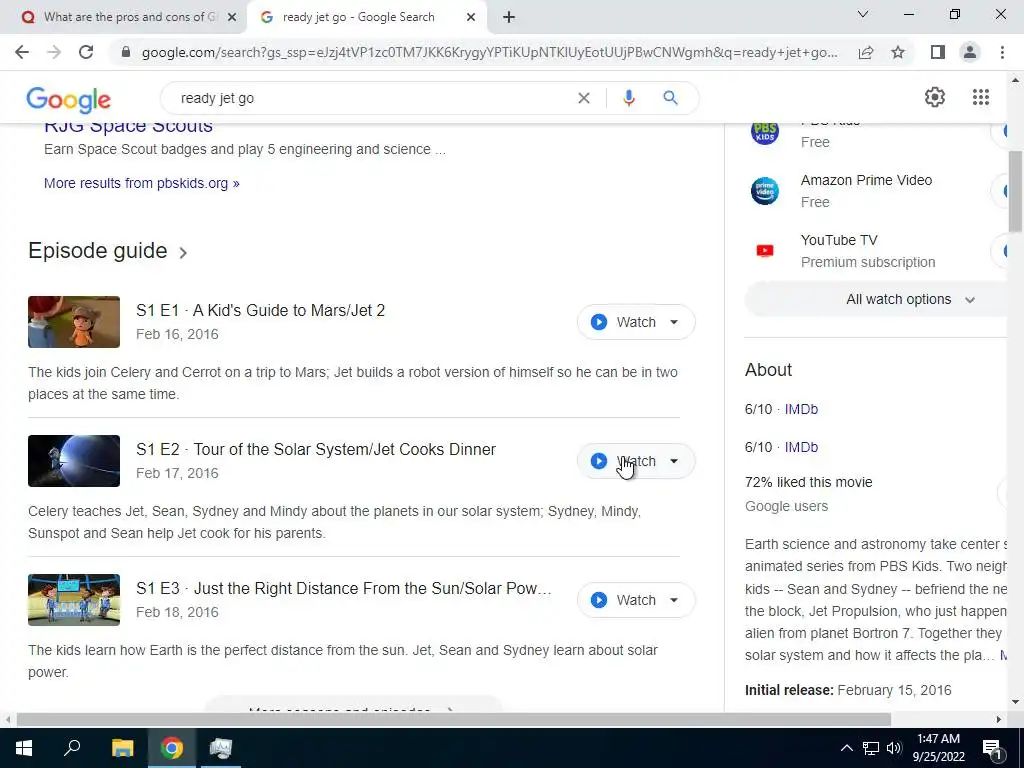
Task: Click the taskbar clock showing 1:47 AM
Action: 938,748
